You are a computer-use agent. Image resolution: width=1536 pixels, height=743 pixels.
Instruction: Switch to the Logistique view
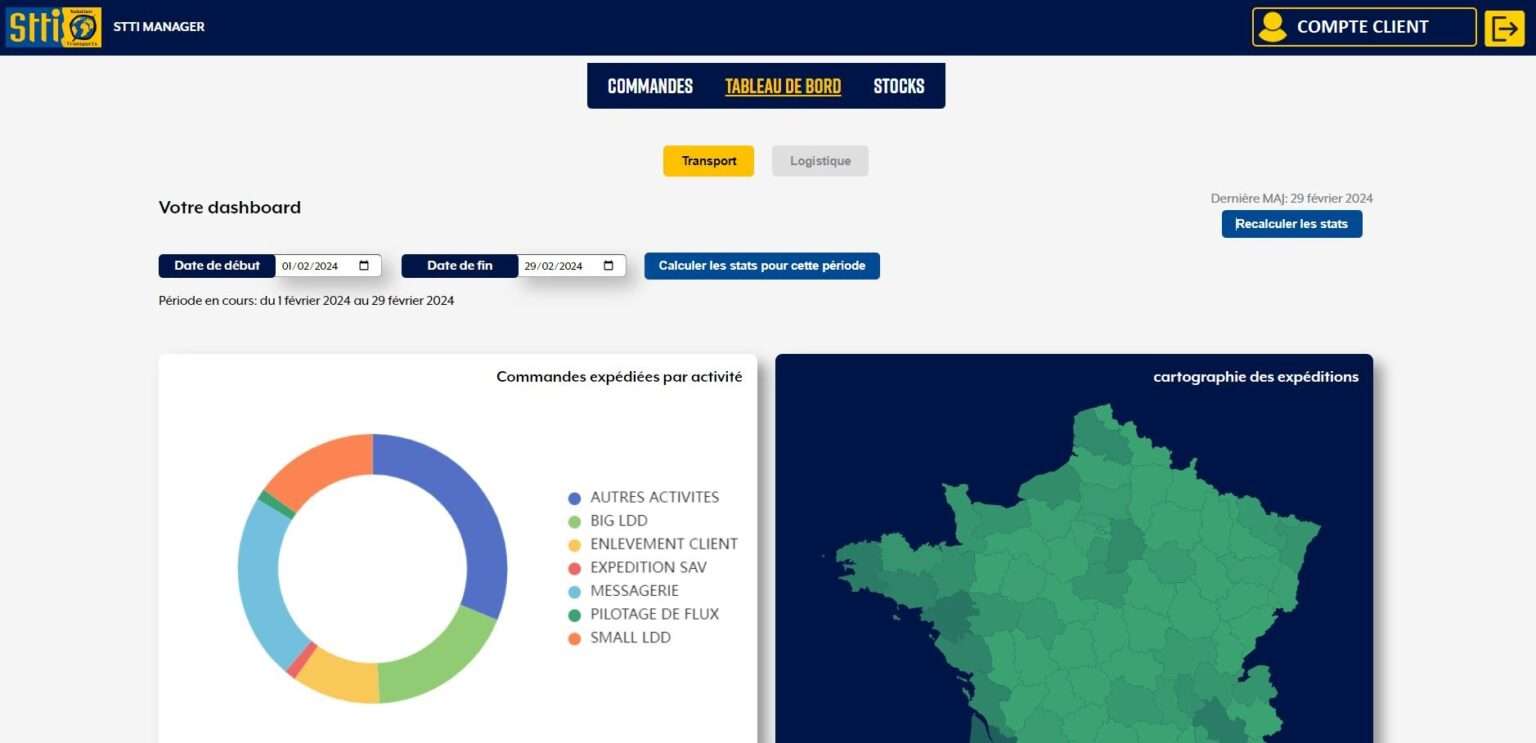(819, 160)
